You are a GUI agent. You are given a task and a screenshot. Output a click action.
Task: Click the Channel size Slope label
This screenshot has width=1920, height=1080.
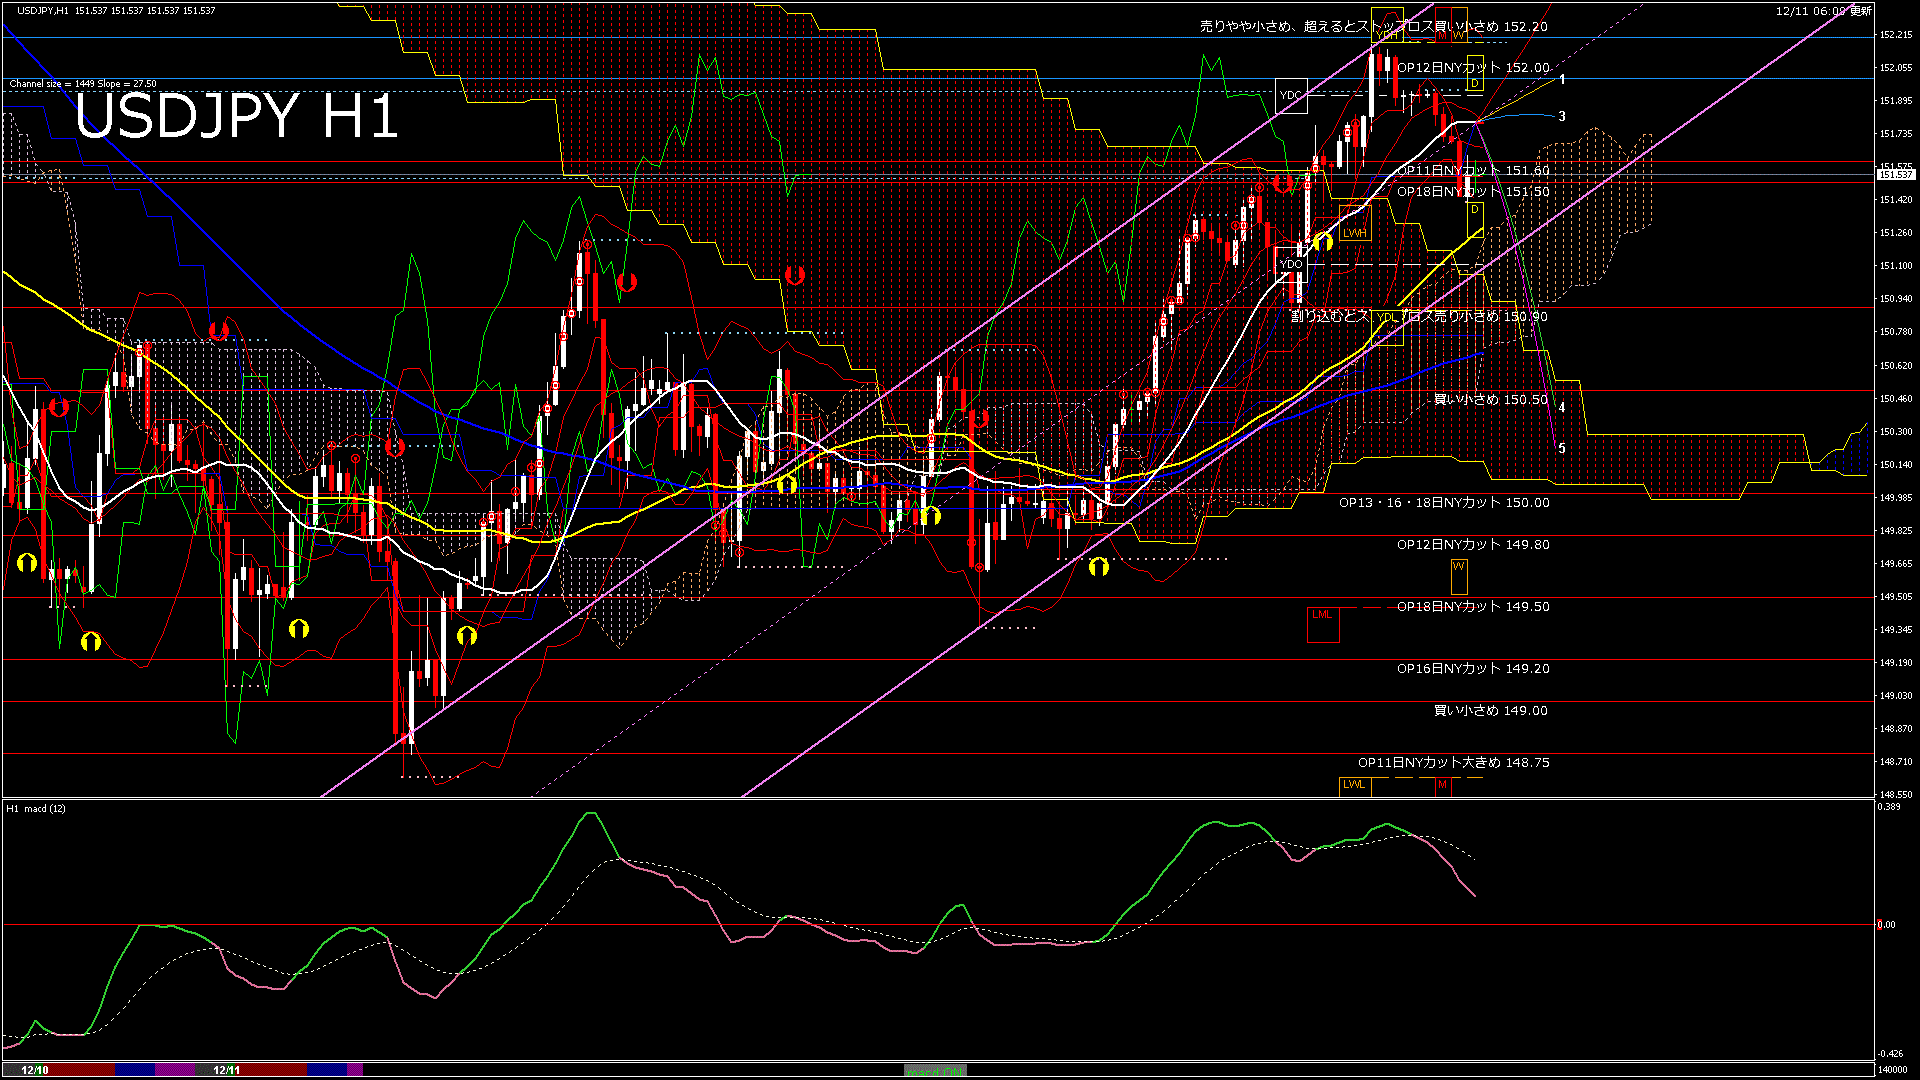(x=83, y=84)
